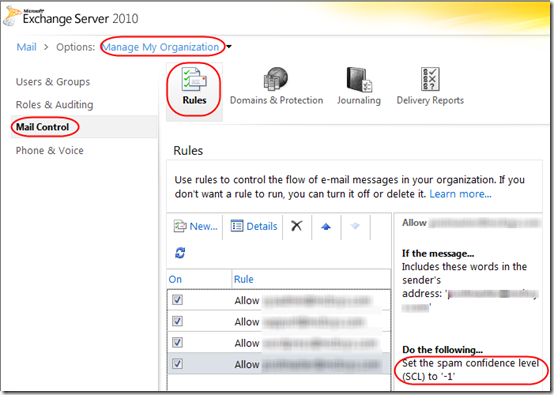
Task: Expand the Manage My Organization dropdown arrow
Action: [x=229, y=47]
